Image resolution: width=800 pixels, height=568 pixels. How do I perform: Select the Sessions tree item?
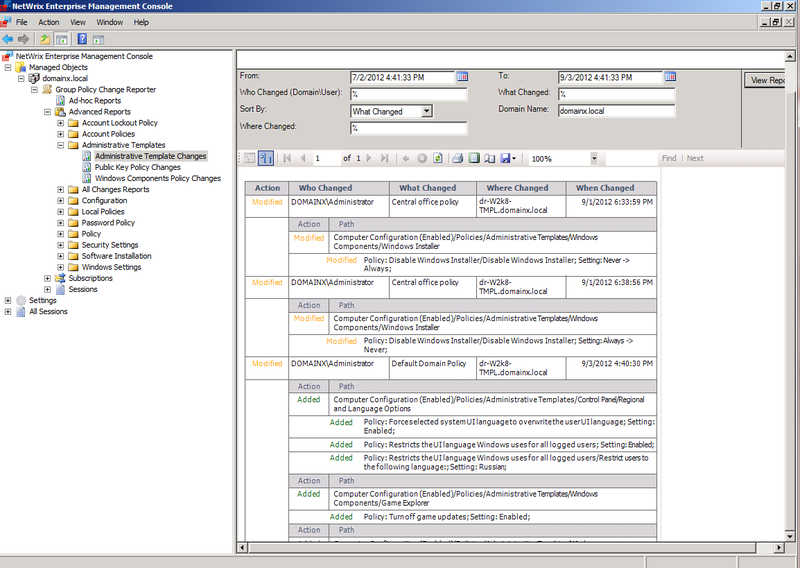coord(83,289)
